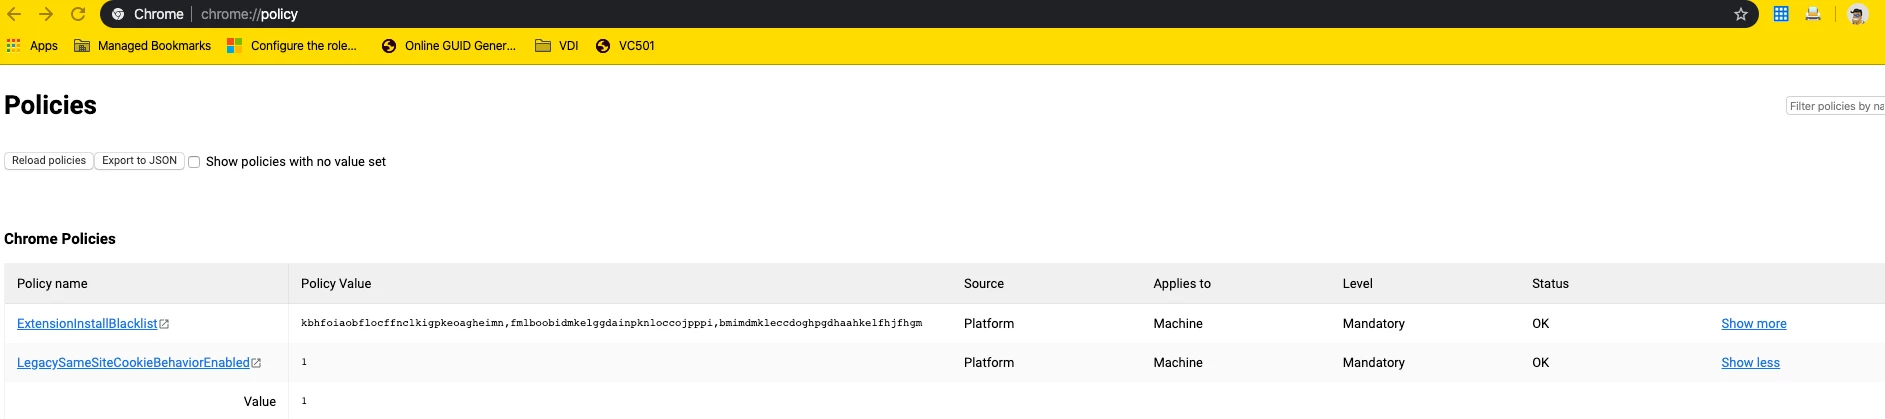
Task: Open the Managed Bookmarks folder
Action: point(143,46)
